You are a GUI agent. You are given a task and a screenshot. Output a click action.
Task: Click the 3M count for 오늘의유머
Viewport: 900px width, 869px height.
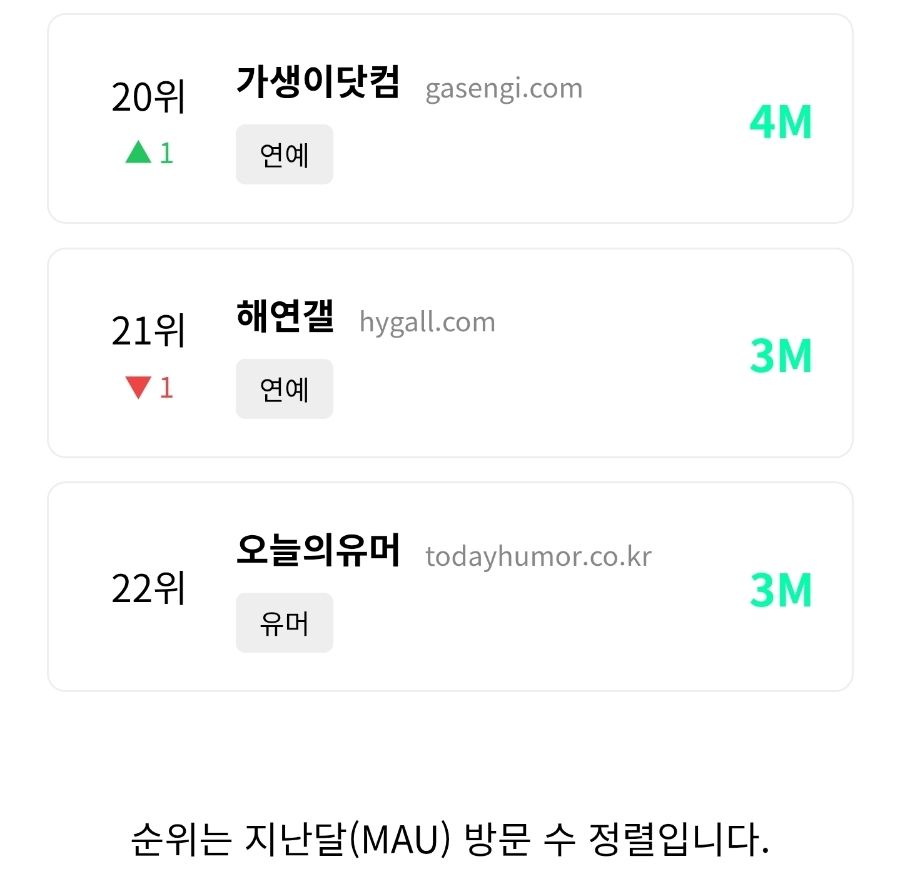[781, 590]
